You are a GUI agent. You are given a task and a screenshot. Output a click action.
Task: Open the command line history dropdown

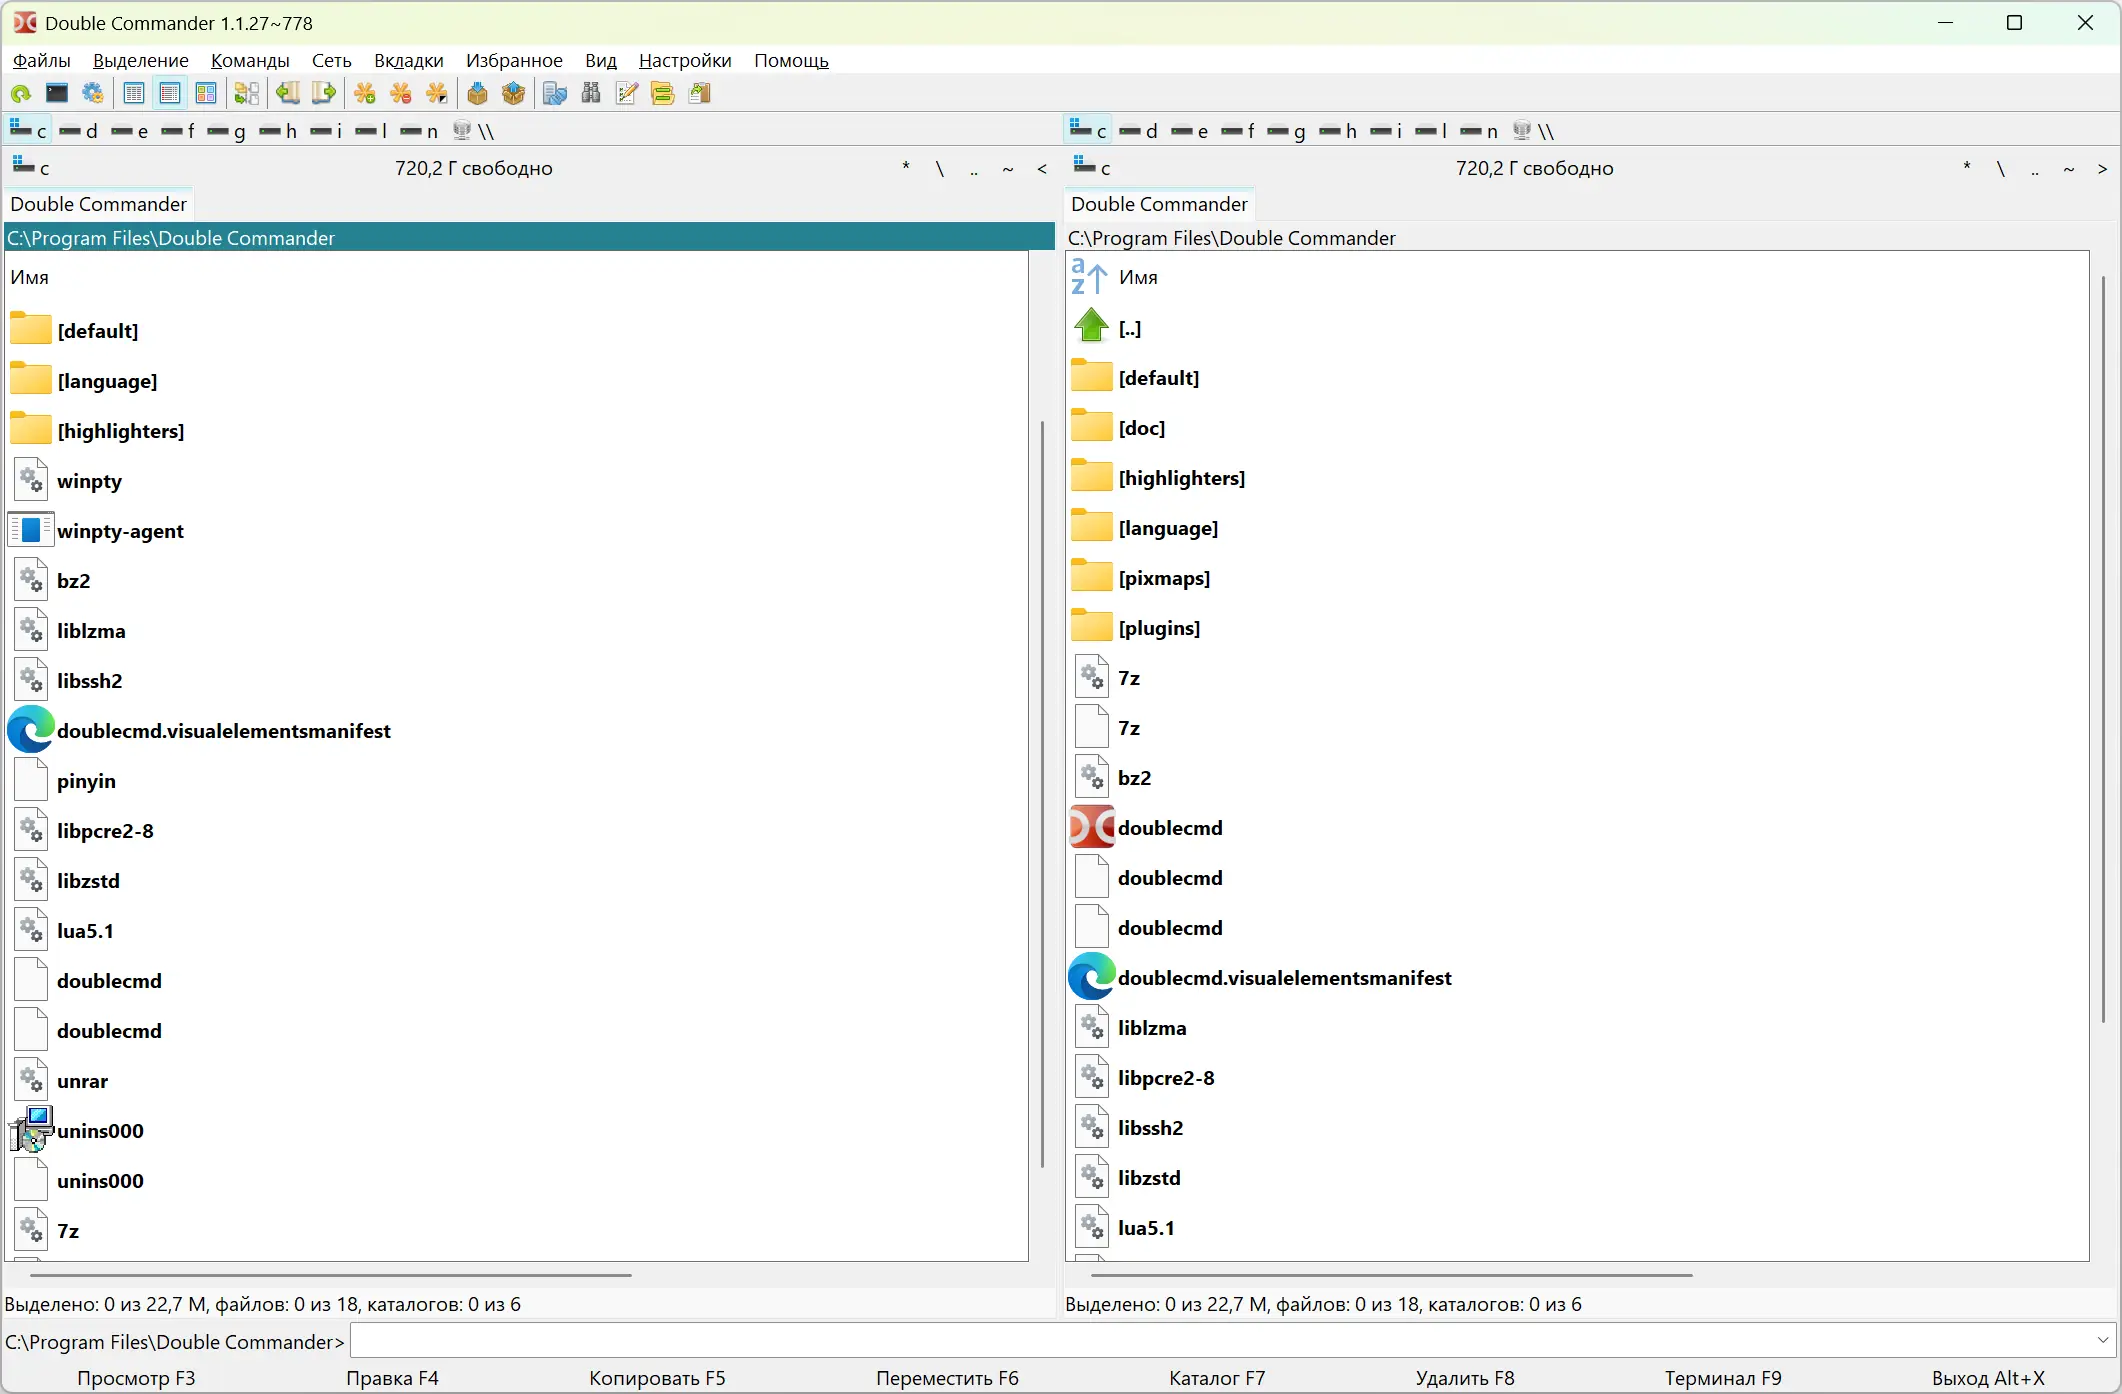tap(2102, 1340)
